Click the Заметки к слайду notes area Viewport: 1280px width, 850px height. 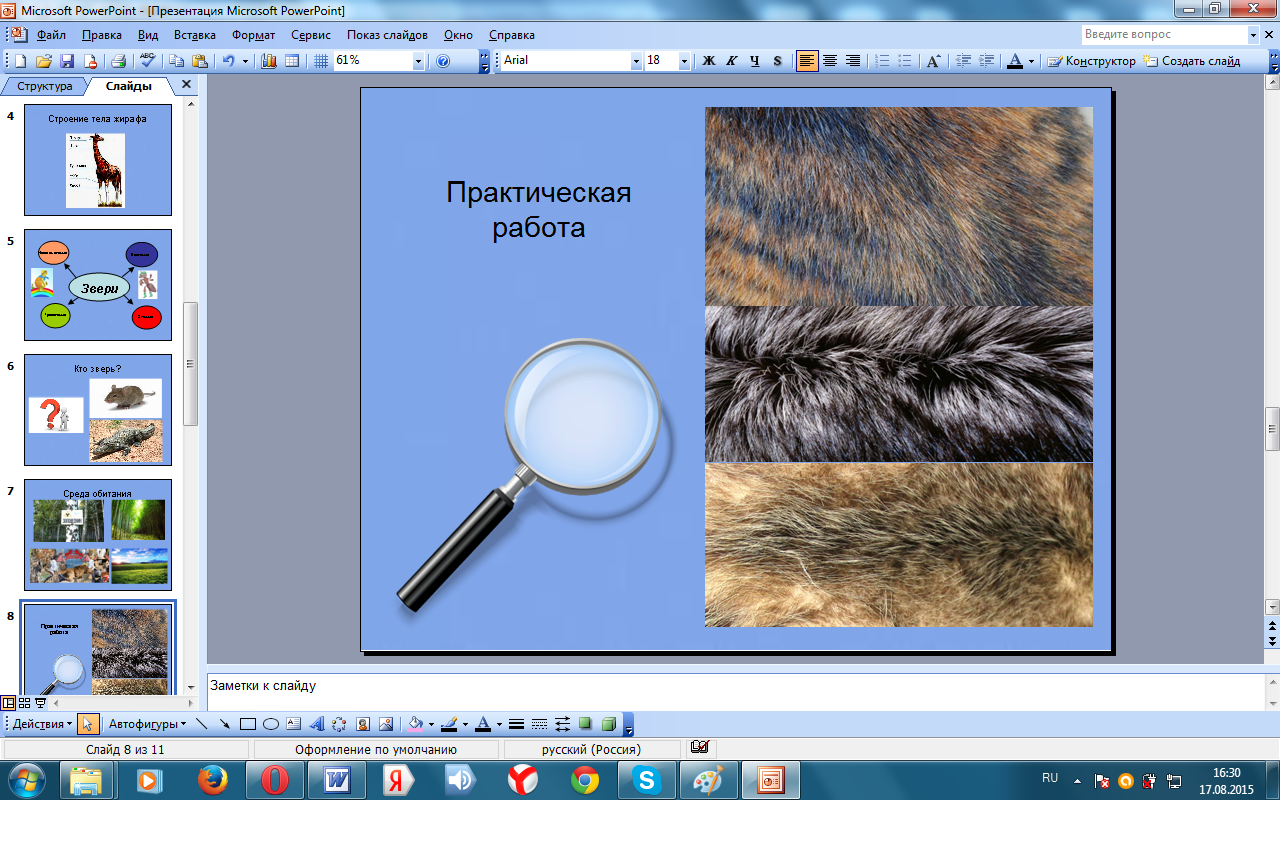coord(735,691)
